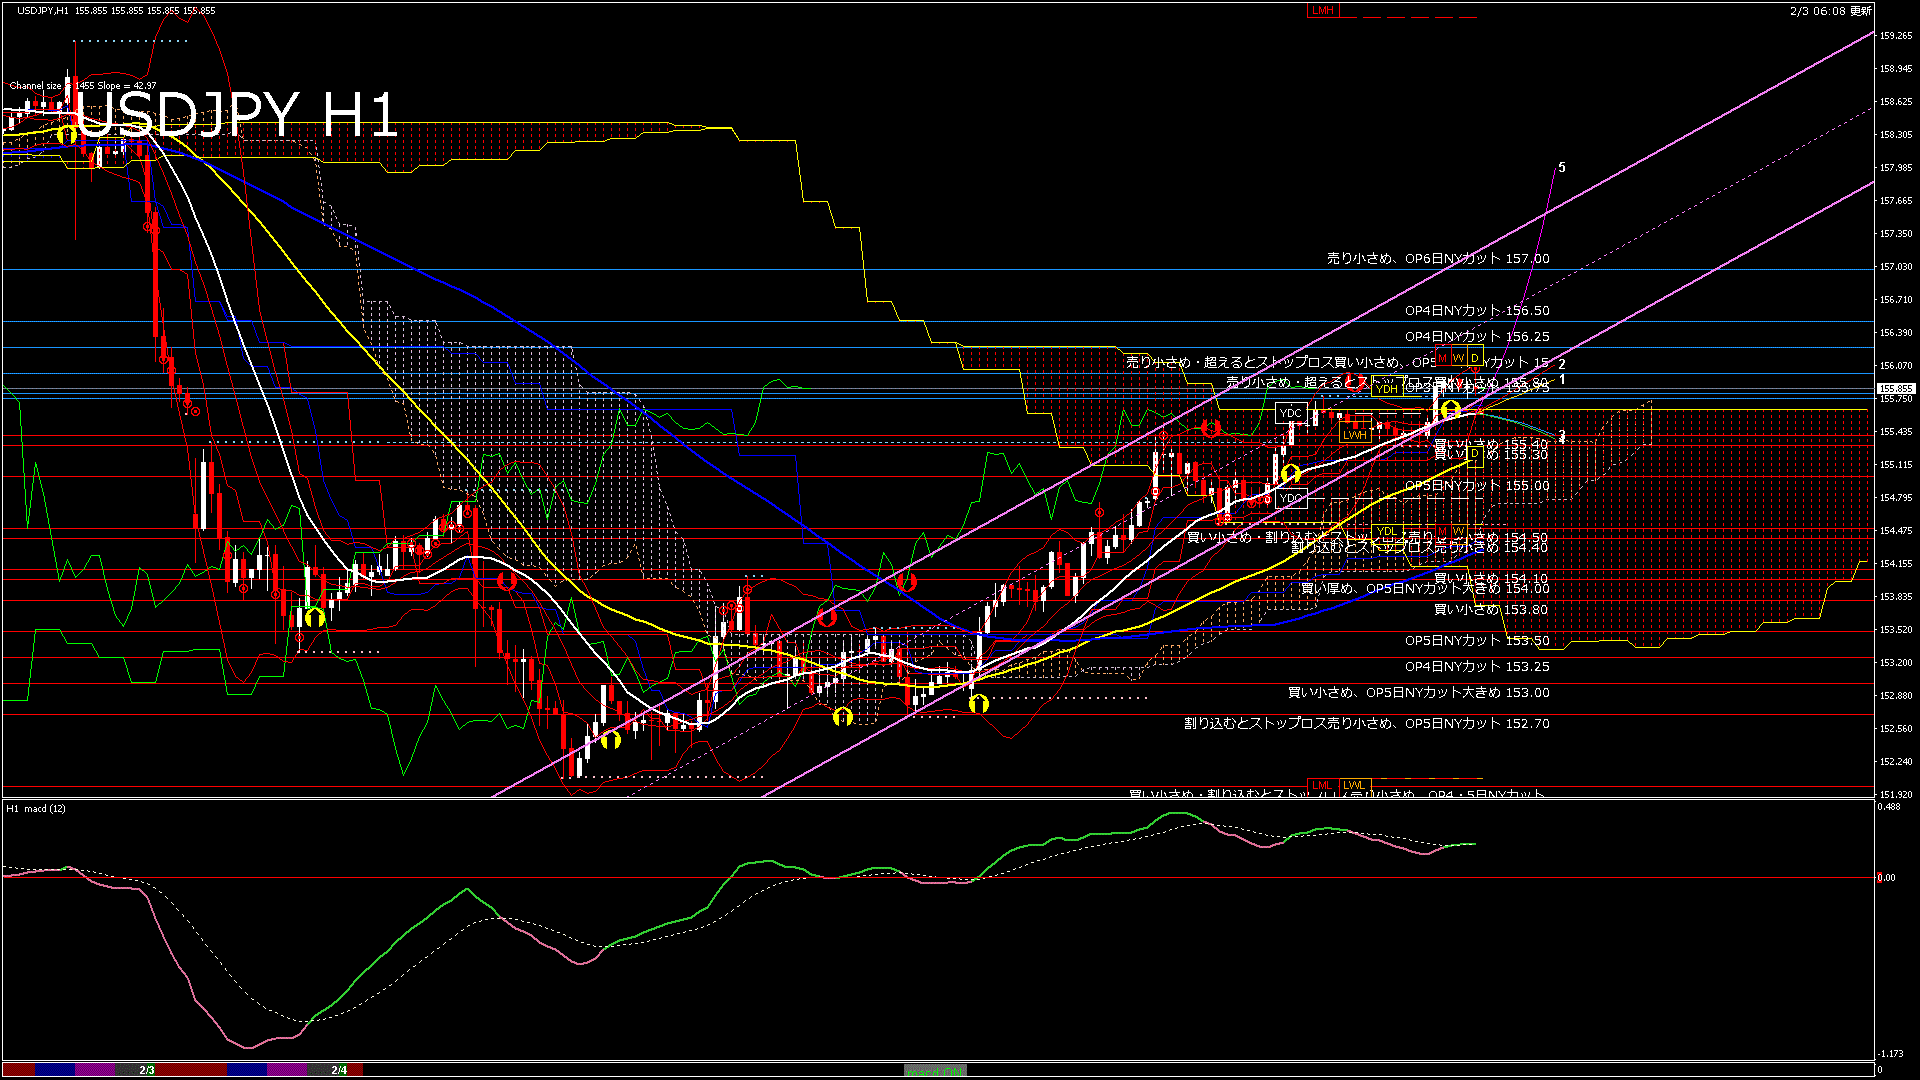Click the first blue segment in bottom color bar
Viewport: 1920px width, 1080px height.
point(55,1070)
